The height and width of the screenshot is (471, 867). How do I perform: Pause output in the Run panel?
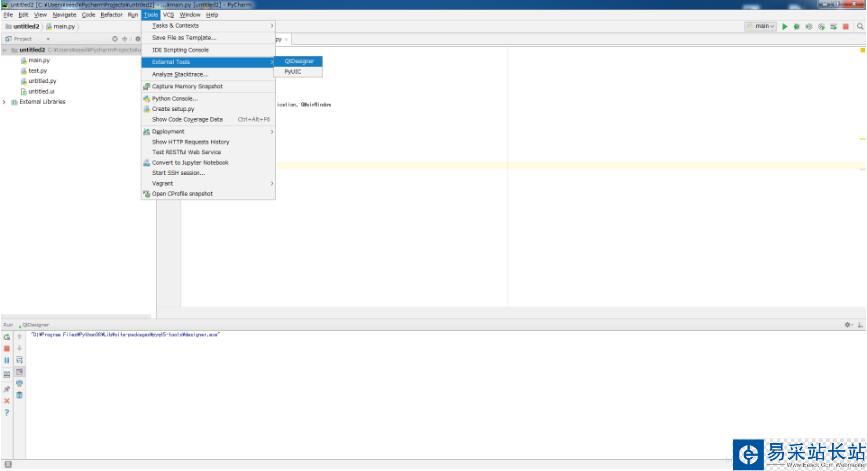(7, 360)
